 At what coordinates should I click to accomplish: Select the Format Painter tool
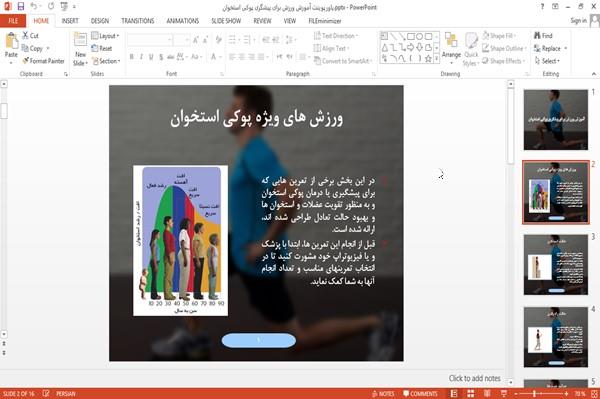[43, 61]
